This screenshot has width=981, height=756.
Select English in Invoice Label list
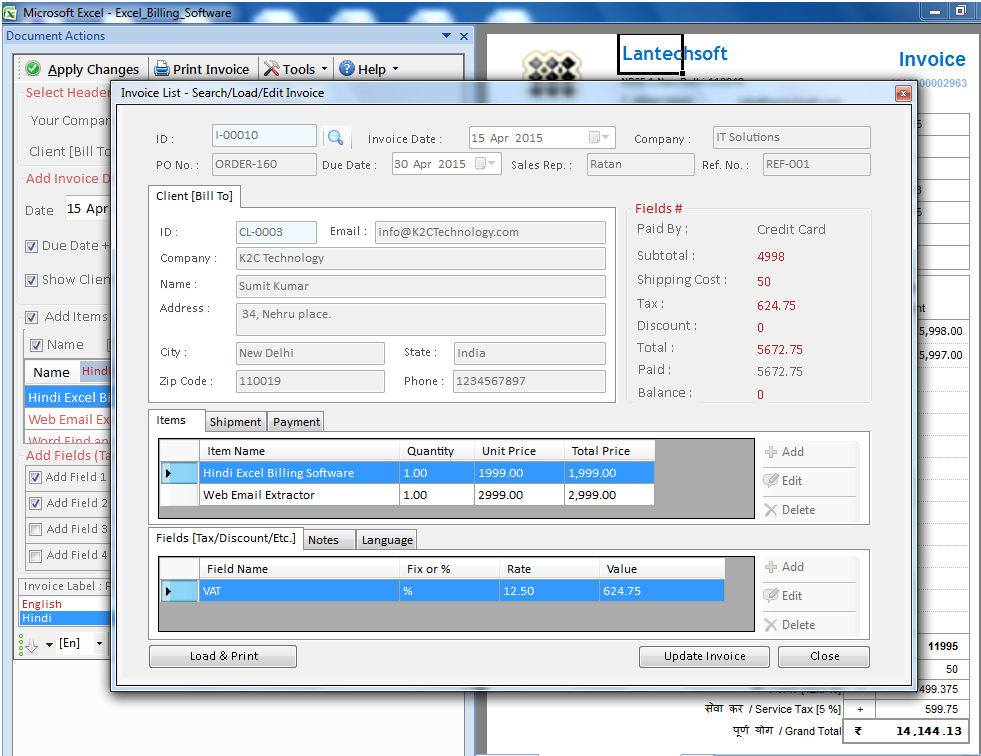tap(65, 604)
